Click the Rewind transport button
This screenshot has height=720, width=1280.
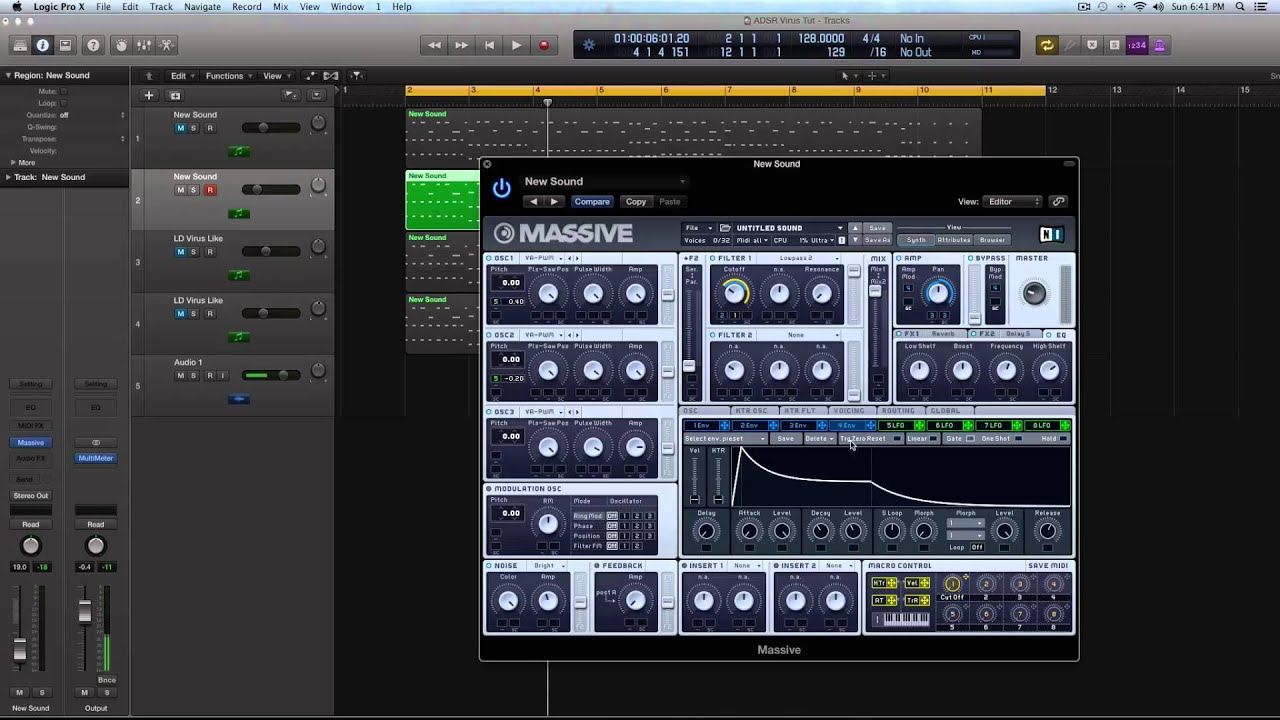[x=434, y=45]
